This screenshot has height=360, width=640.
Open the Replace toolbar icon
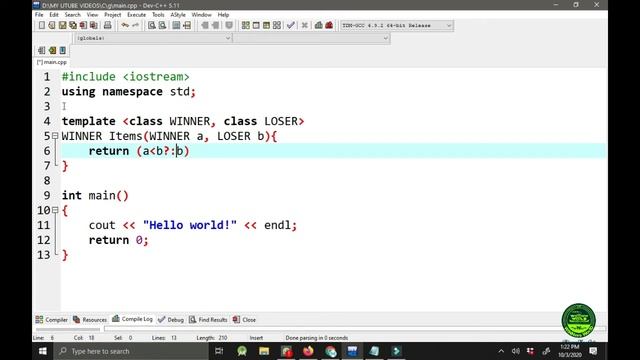pyautogui.click(x=162, y=25)
